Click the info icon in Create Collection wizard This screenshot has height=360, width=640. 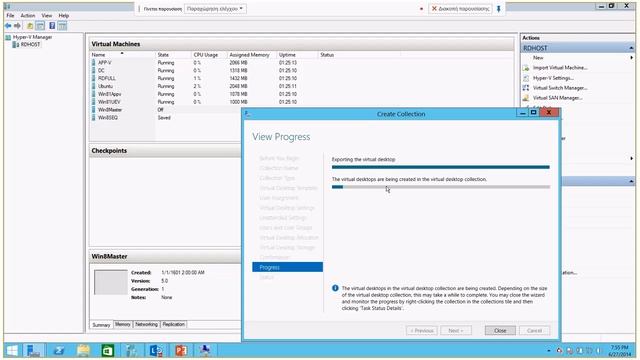pyautogui.click(x=335, y=288)
